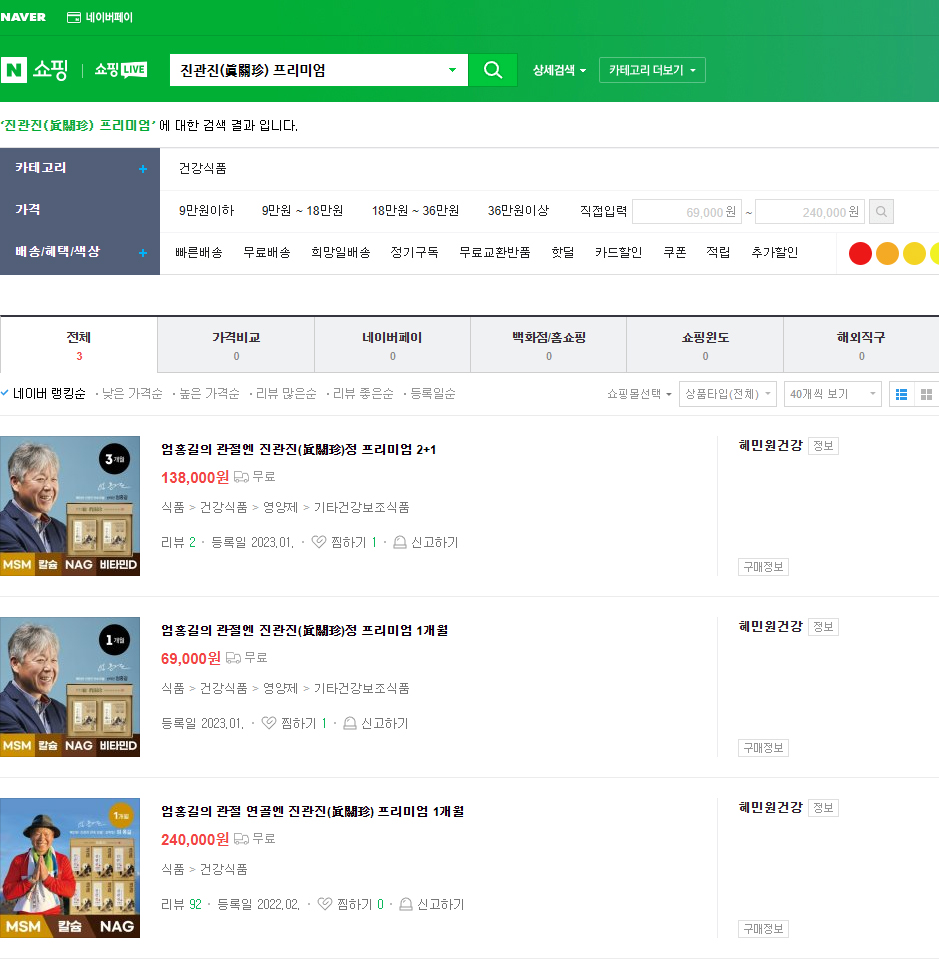Click the report icon on the 138,000원 product
Image resolution: width=939 pixels, height=959 pixels.
coord(399,542)
